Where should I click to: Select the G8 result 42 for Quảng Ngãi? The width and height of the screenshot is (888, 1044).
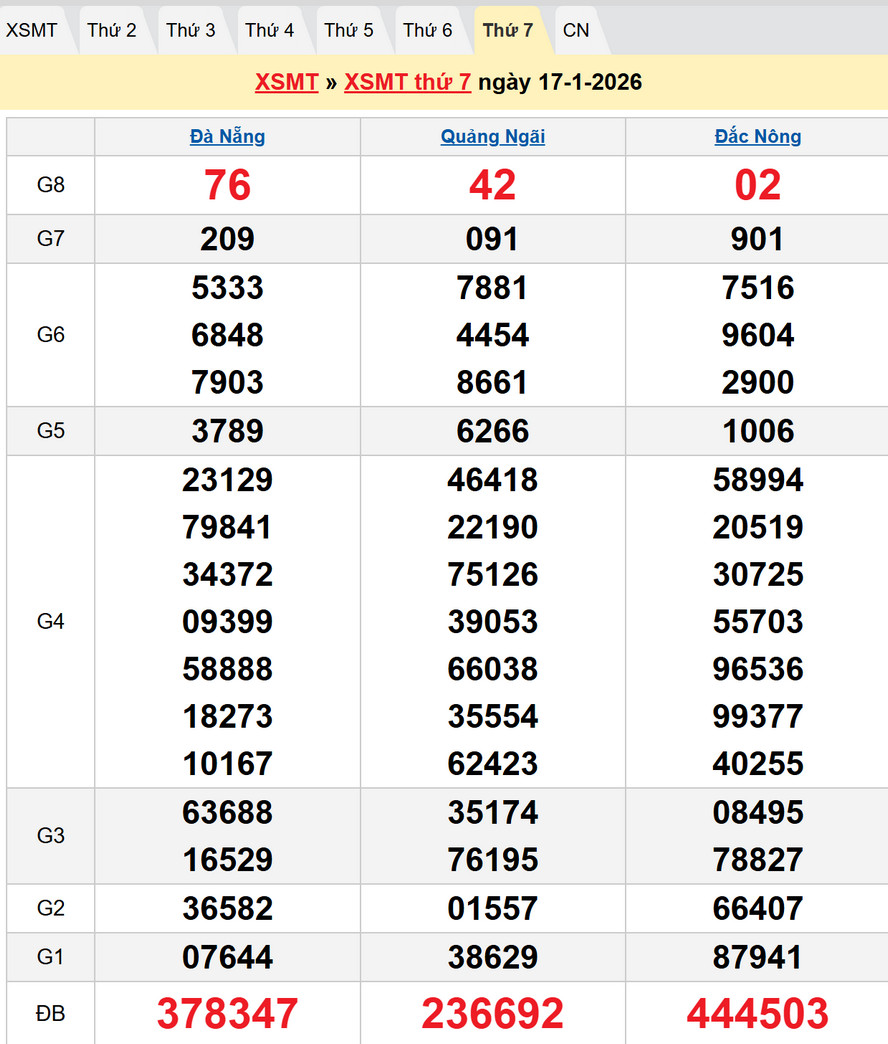[492, 185]
